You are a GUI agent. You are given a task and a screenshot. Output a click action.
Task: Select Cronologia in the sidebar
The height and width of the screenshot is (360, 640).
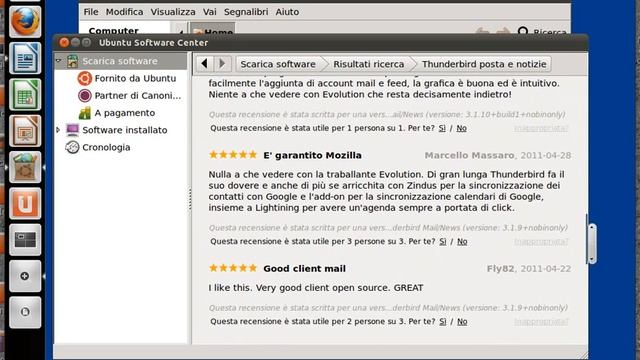click(106, 147)
